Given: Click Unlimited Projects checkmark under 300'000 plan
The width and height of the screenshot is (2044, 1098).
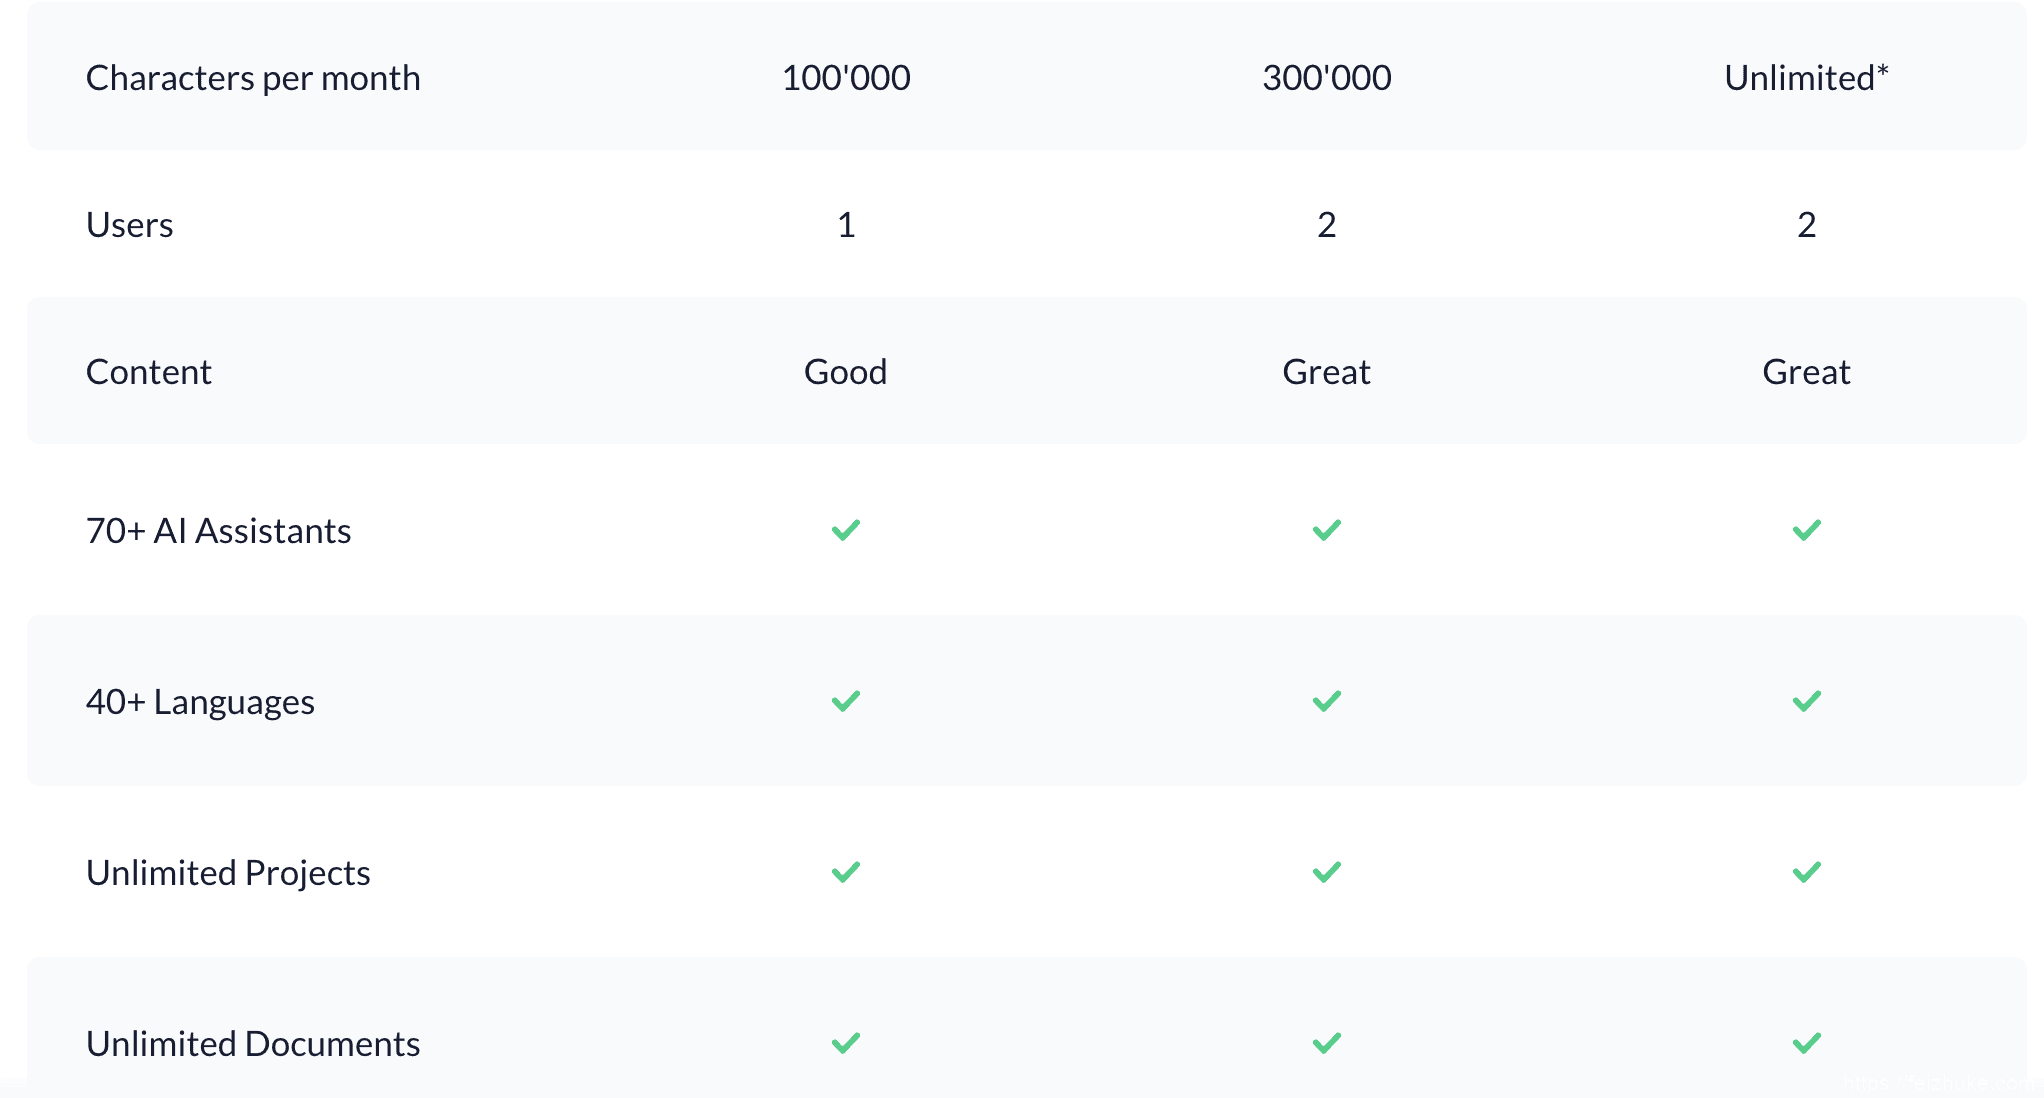Looking at the screenshot, I should point(1326,872).
